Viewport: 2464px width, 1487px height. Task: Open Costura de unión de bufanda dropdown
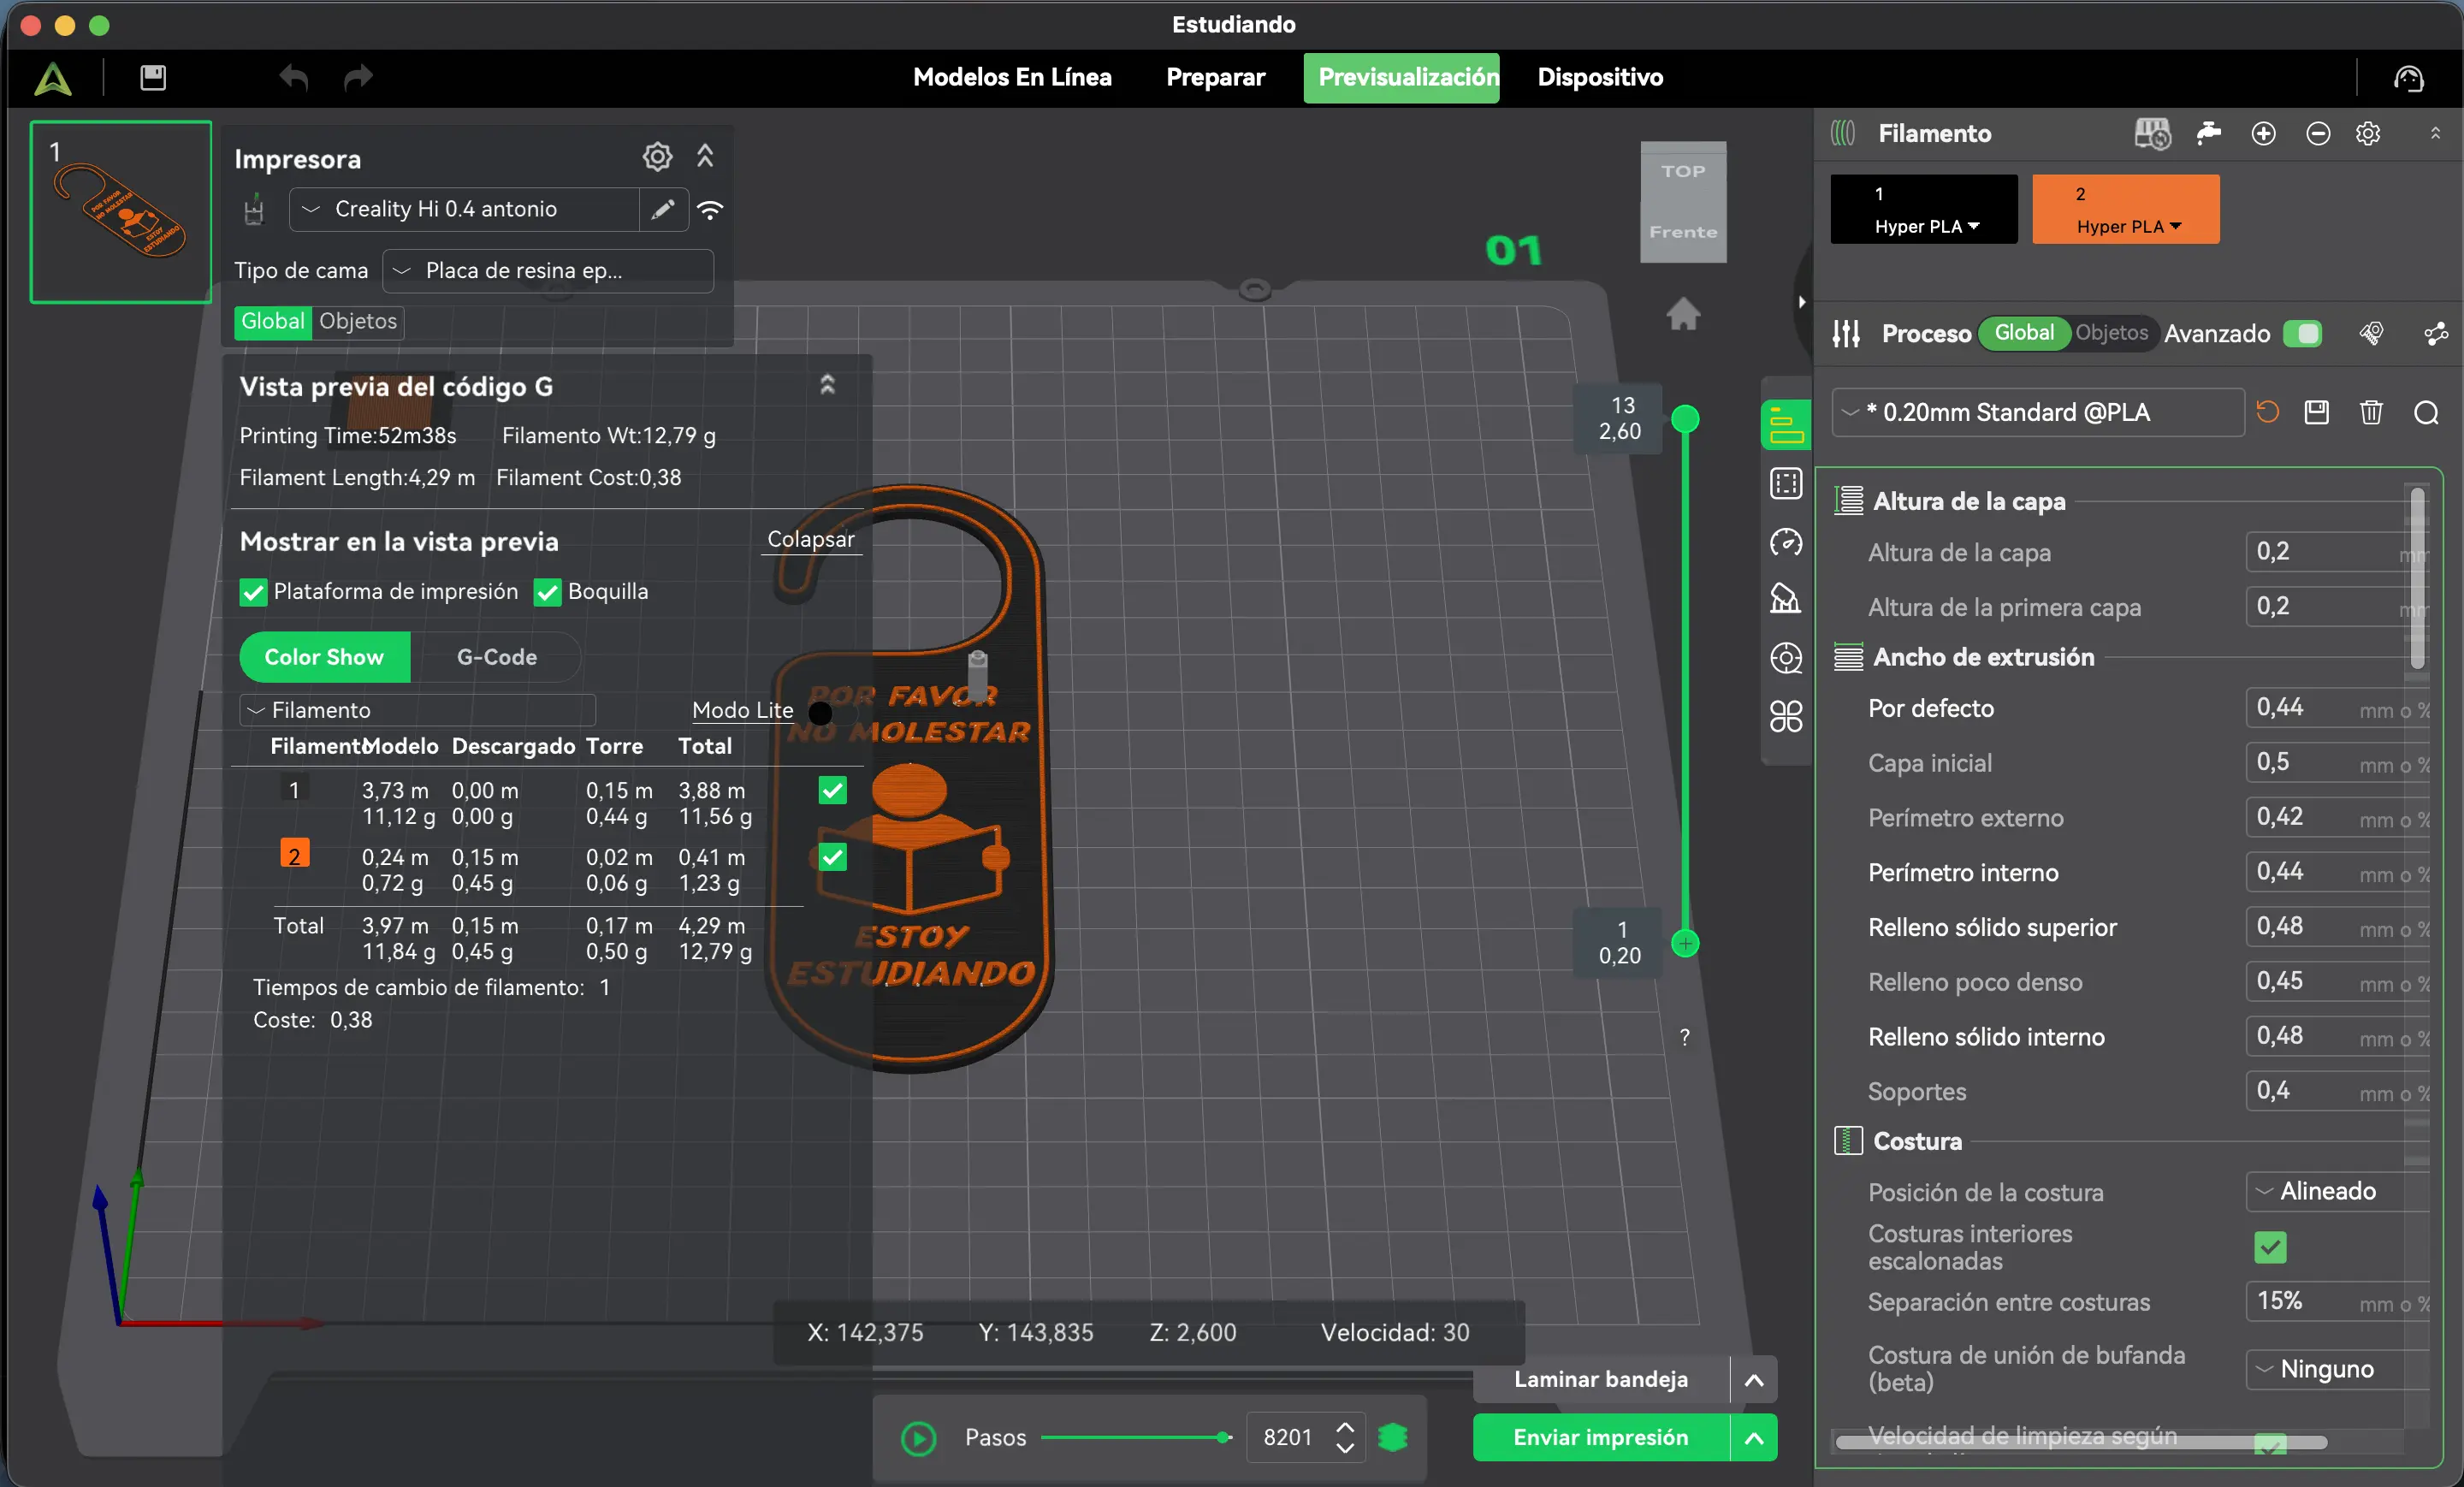(2338, 1369)
